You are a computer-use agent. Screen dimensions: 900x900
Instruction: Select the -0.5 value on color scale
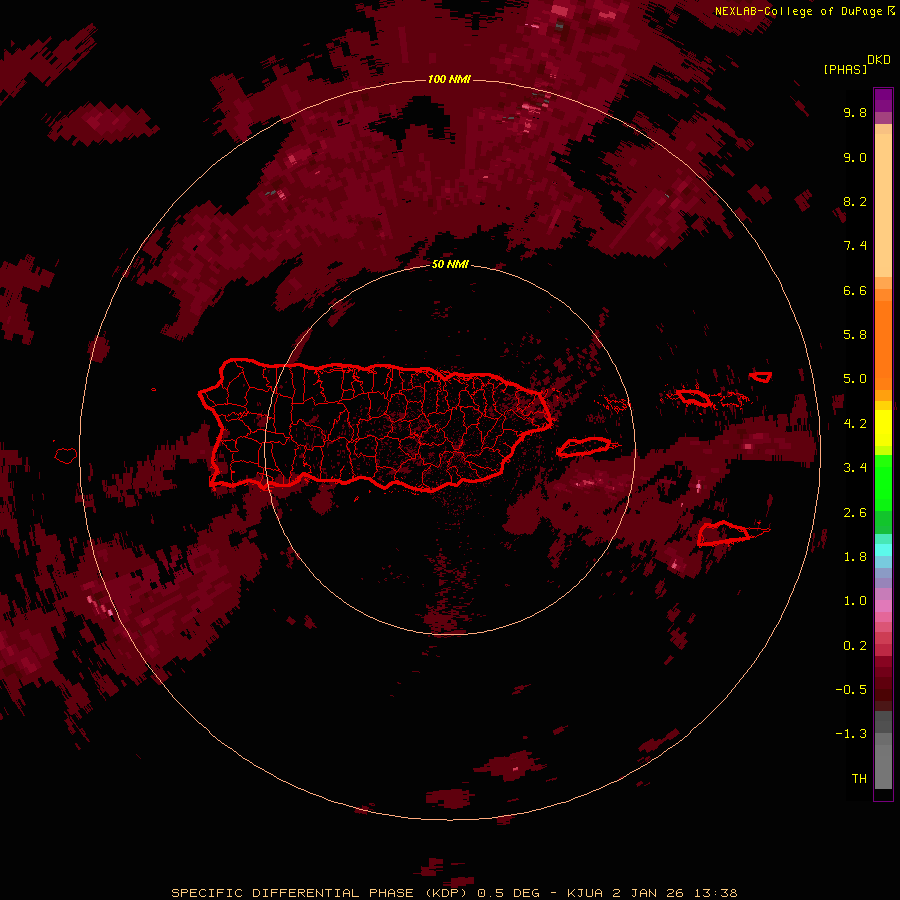click(851, 690)
